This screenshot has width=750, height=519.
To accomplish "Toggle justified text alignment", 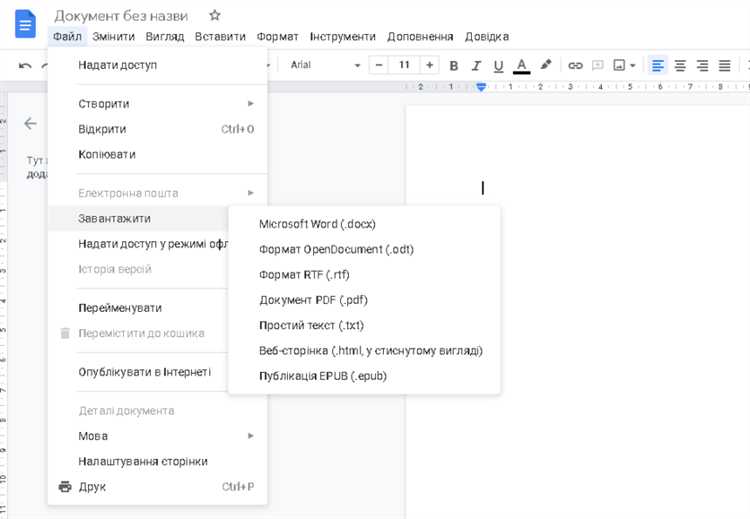I will [724, 66].
